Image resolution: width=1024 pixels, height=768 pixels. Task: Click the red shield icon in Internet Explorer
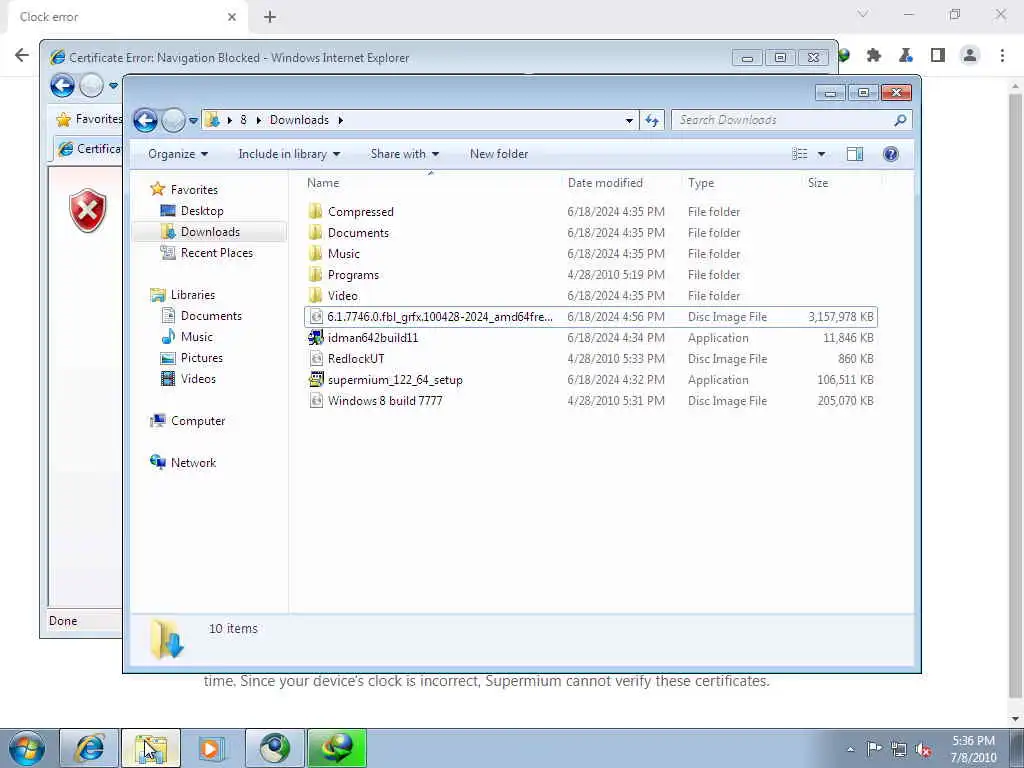tap(88, 210)
